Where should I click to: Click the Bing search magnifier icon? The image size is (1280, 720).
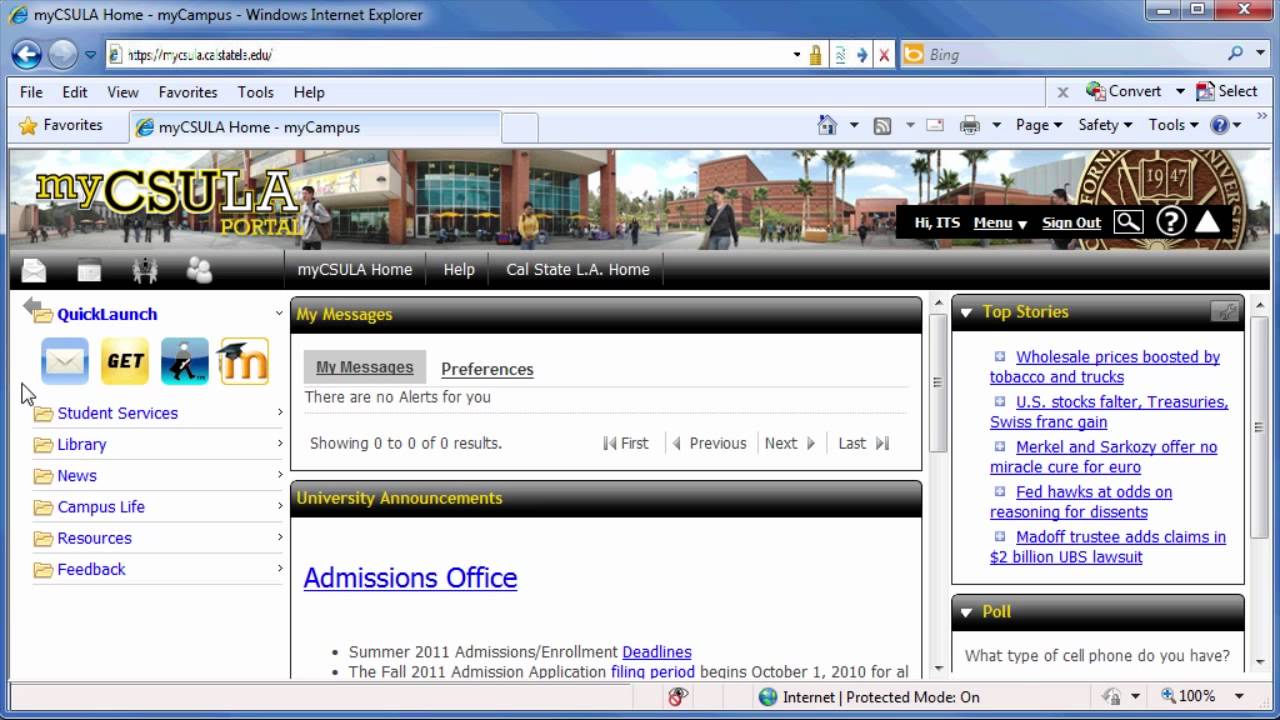pos(1236,54)
